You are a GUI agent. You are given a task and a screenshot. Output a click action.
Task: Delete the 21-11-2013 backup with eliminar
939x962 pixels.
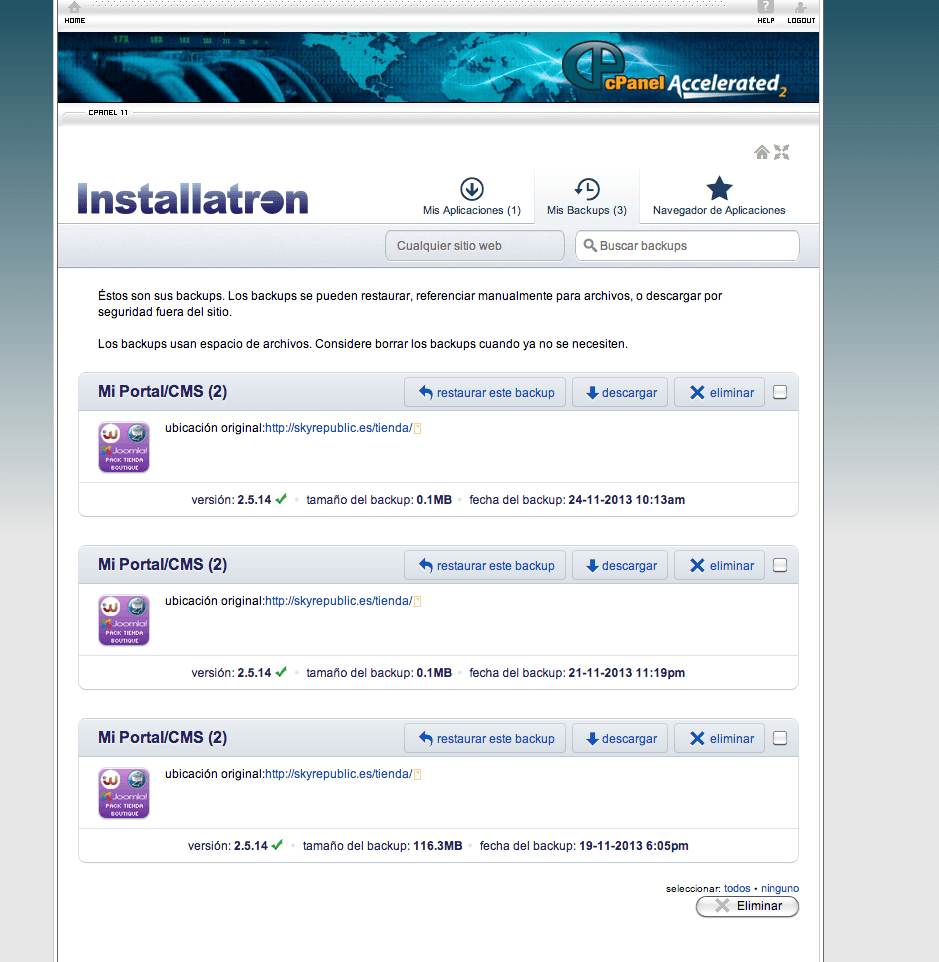(x=719, y=566)
